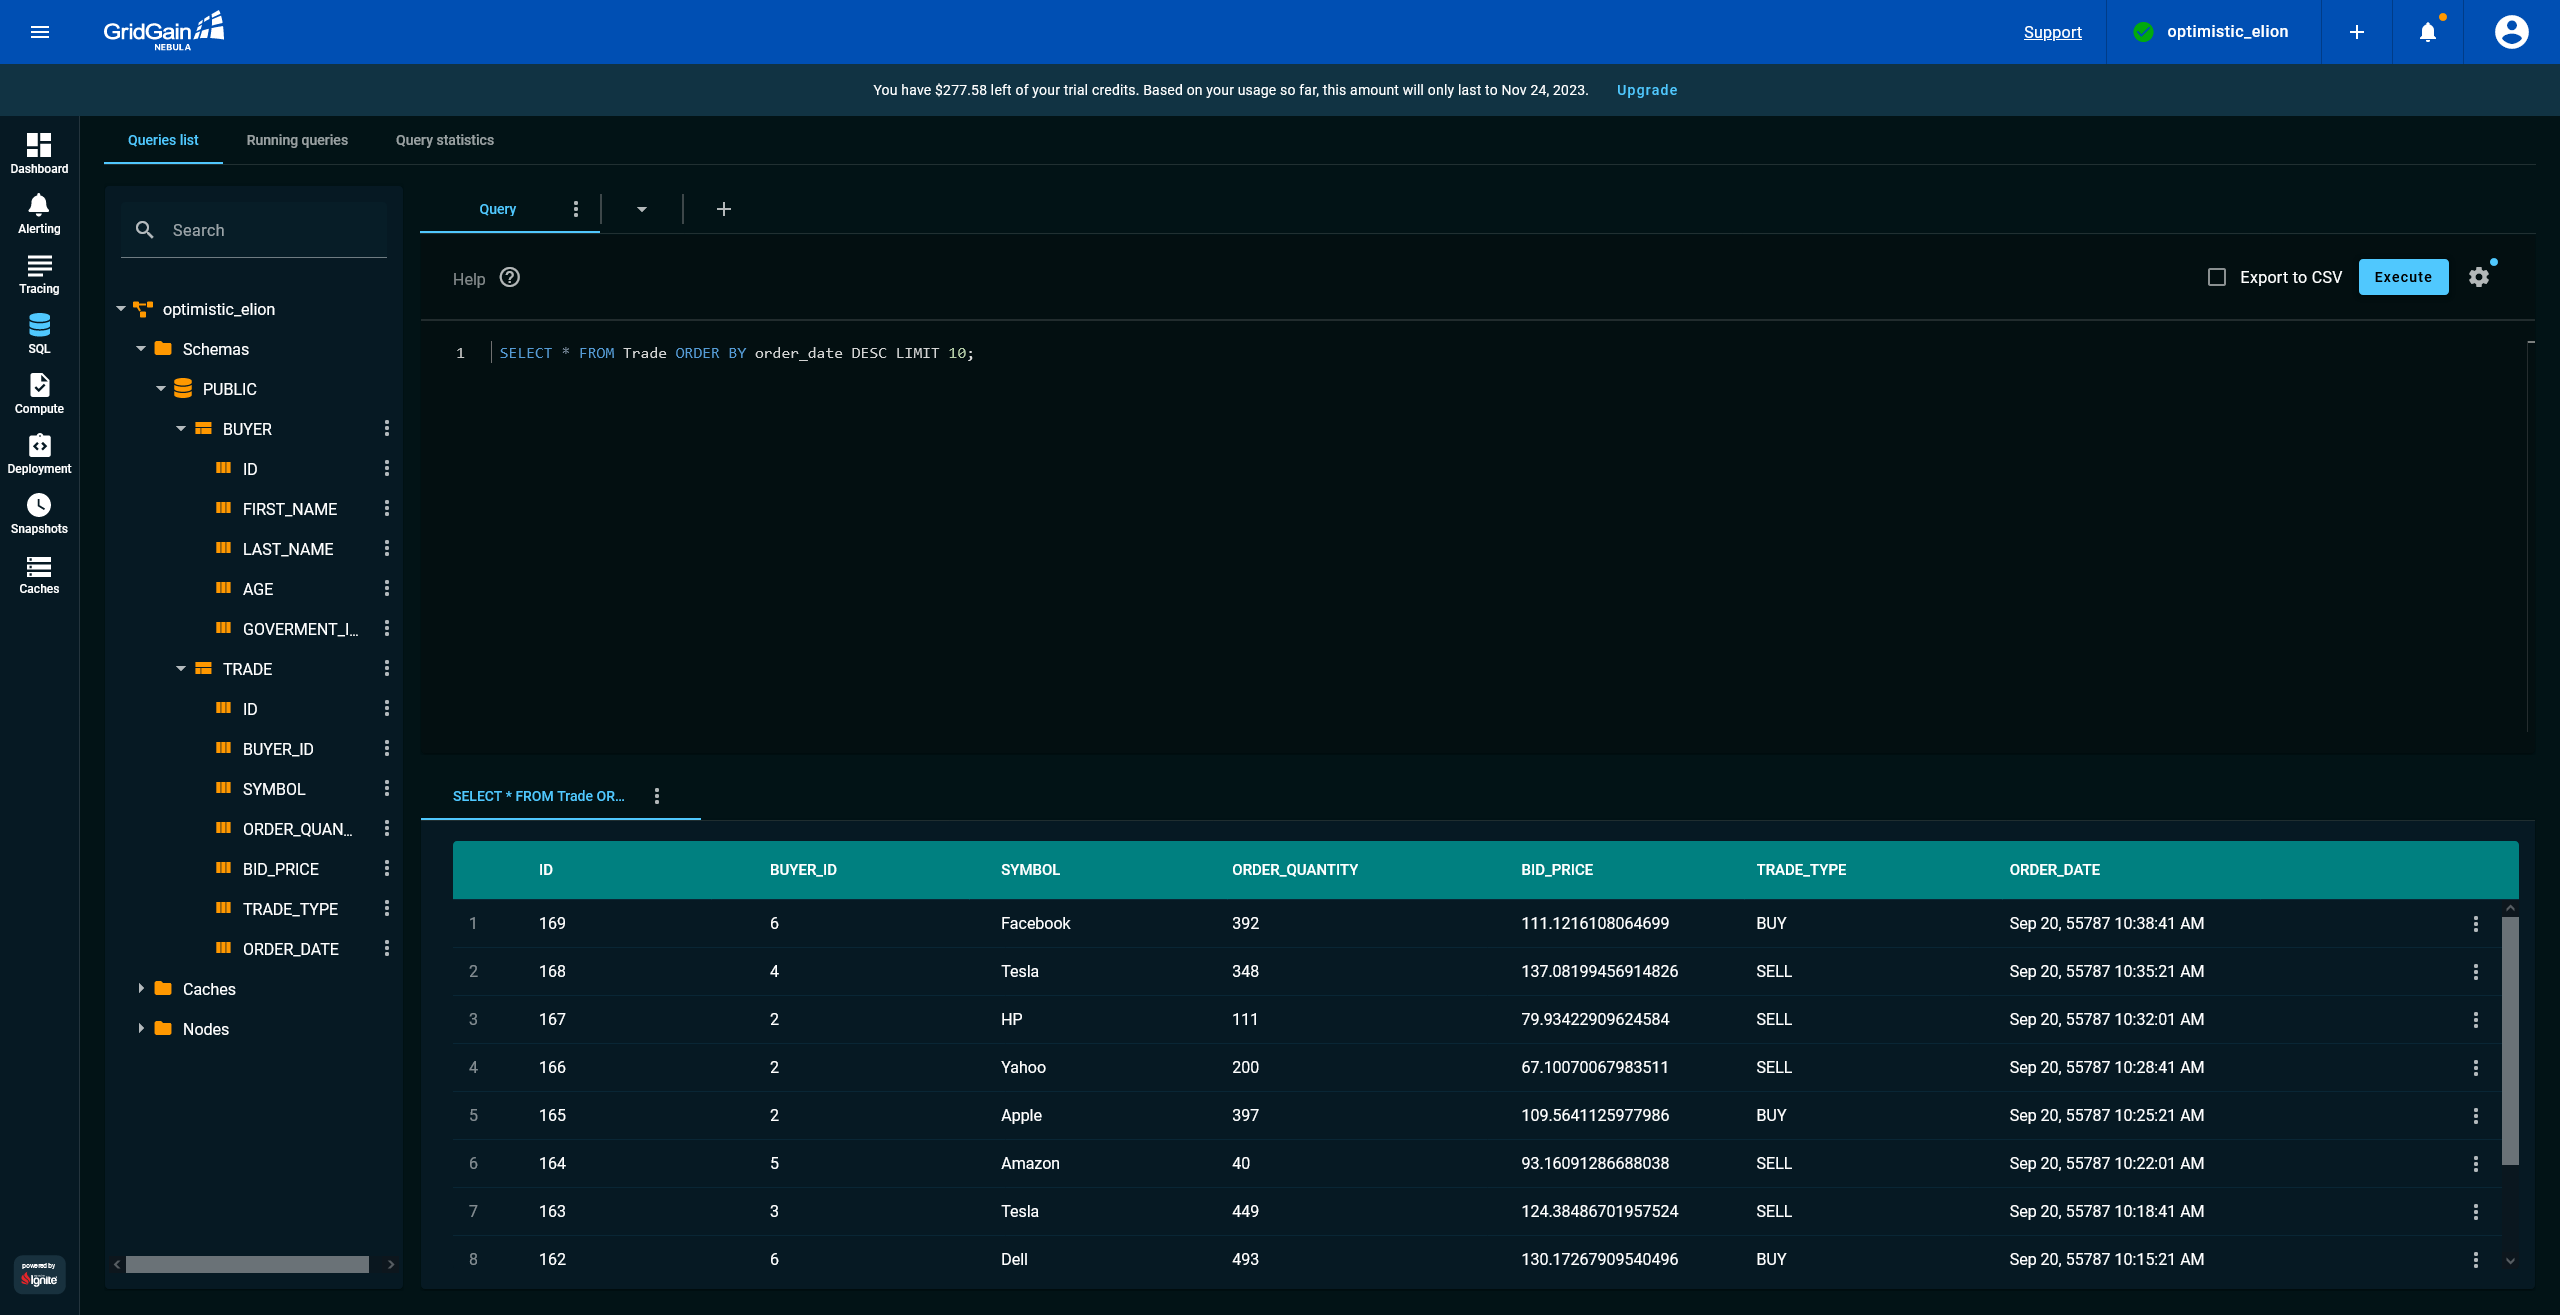Focus the schema Search field
This screenshot has width=2560, height=1315.
(254, 230)
